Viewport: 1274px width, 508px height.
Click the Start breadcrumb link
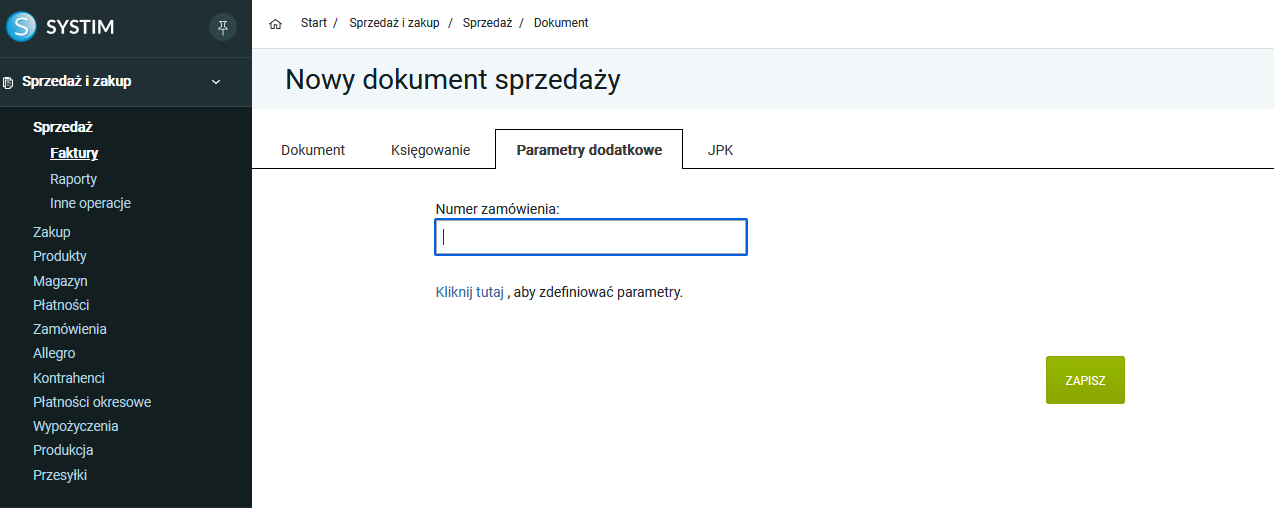tap(314, 23)
